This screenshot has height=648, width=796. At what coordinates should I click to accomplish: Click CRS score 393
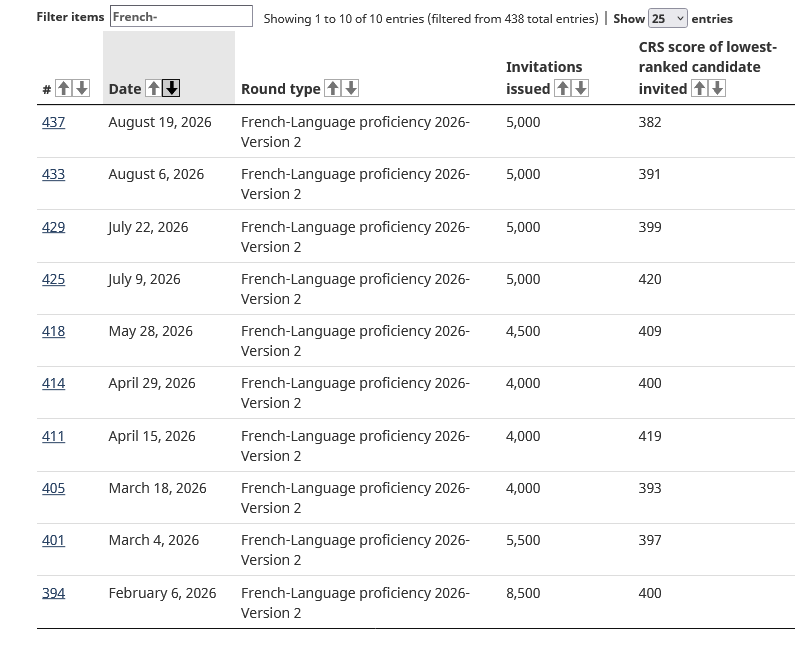pos(650,488)
